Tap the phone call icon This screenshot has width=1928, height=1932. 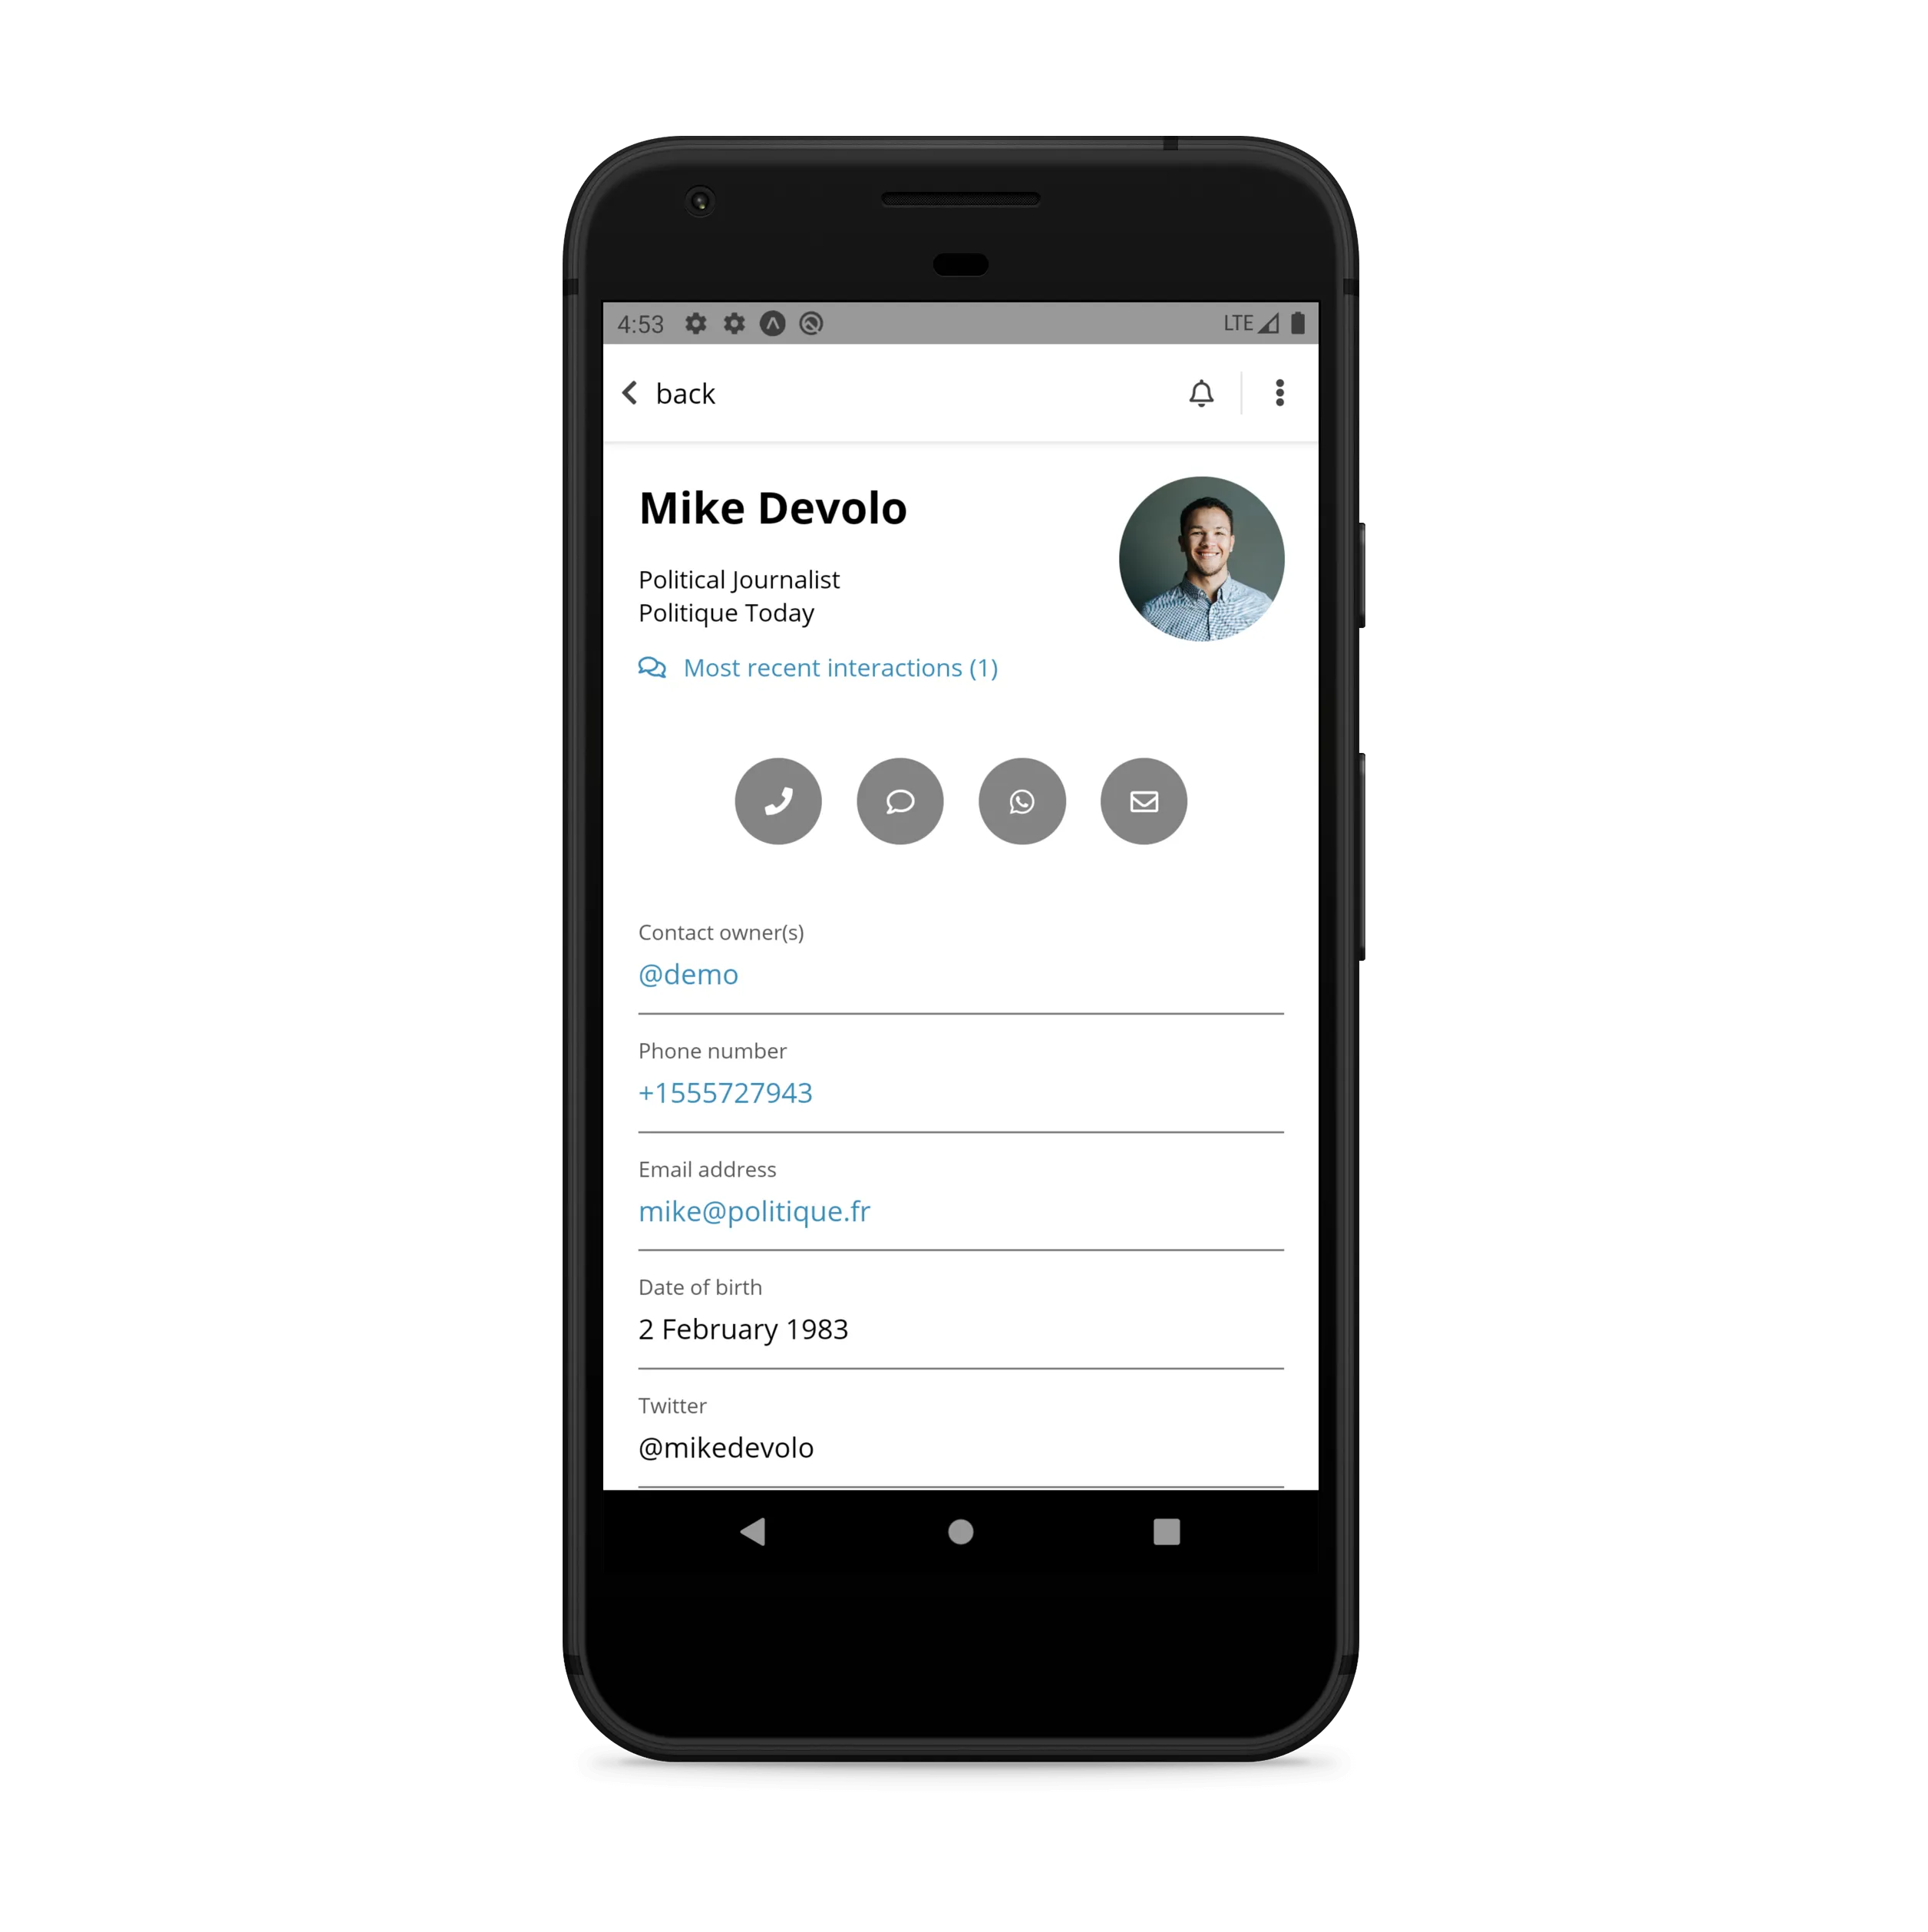click(x=777, y=800)
